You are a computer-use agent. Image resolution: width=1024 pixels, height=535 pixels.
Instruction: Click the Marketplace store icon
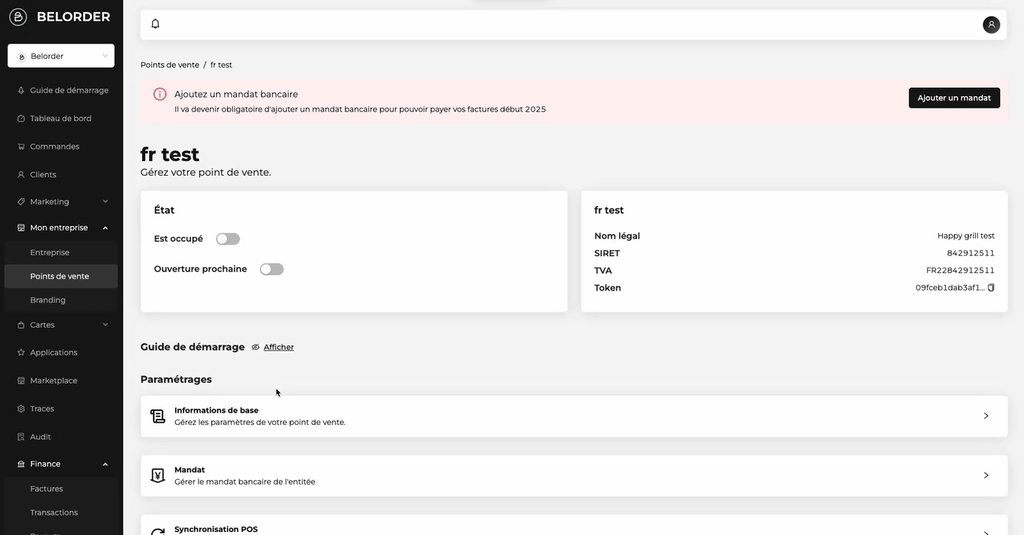tap(21, 381)
